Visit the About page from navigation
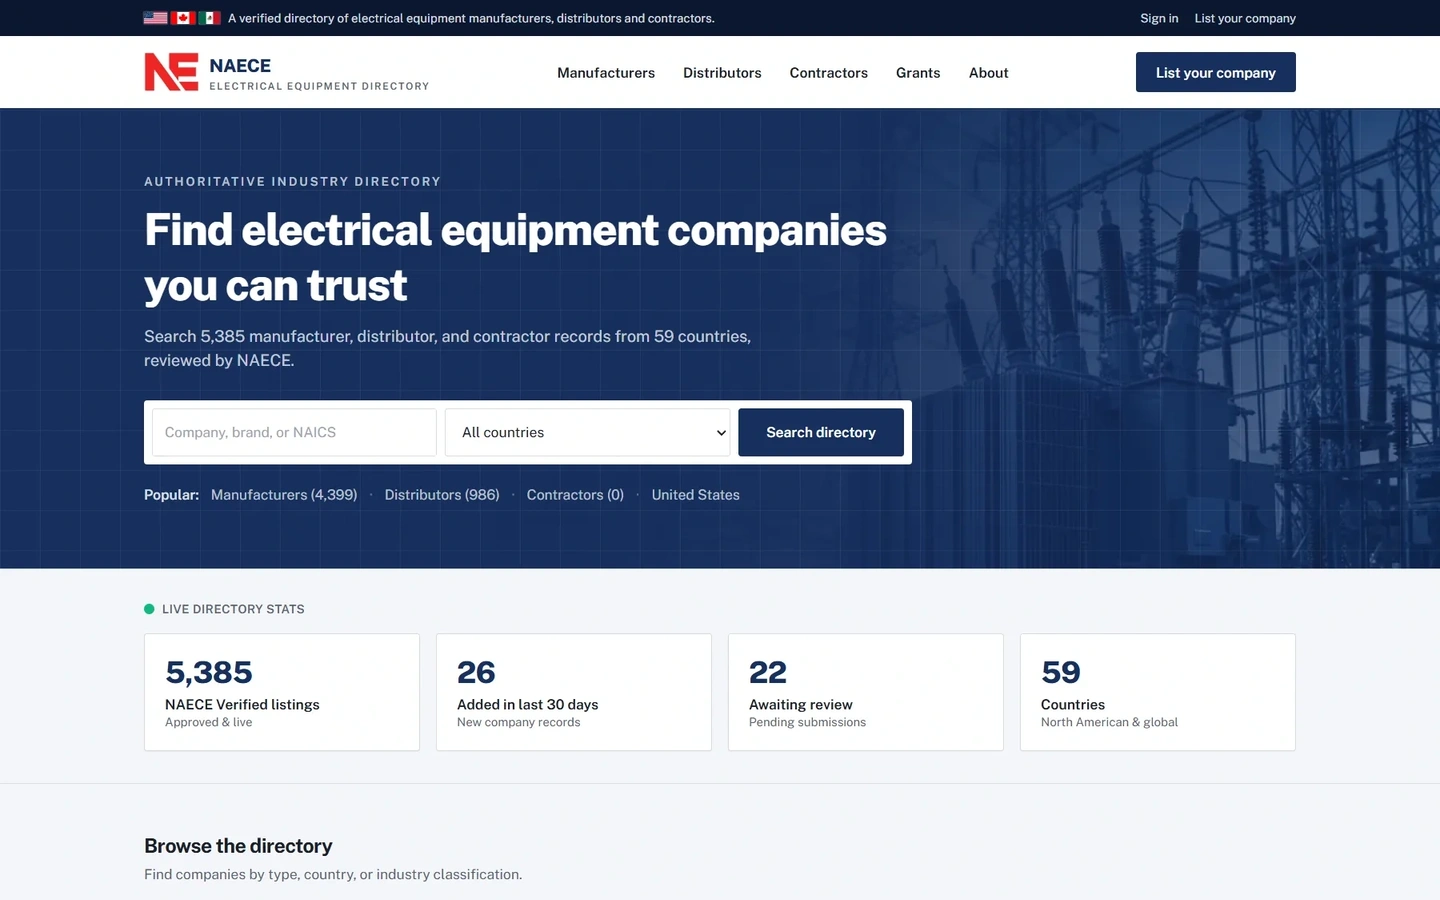This screenshot has width=1440, height=900. pos(989,73)
